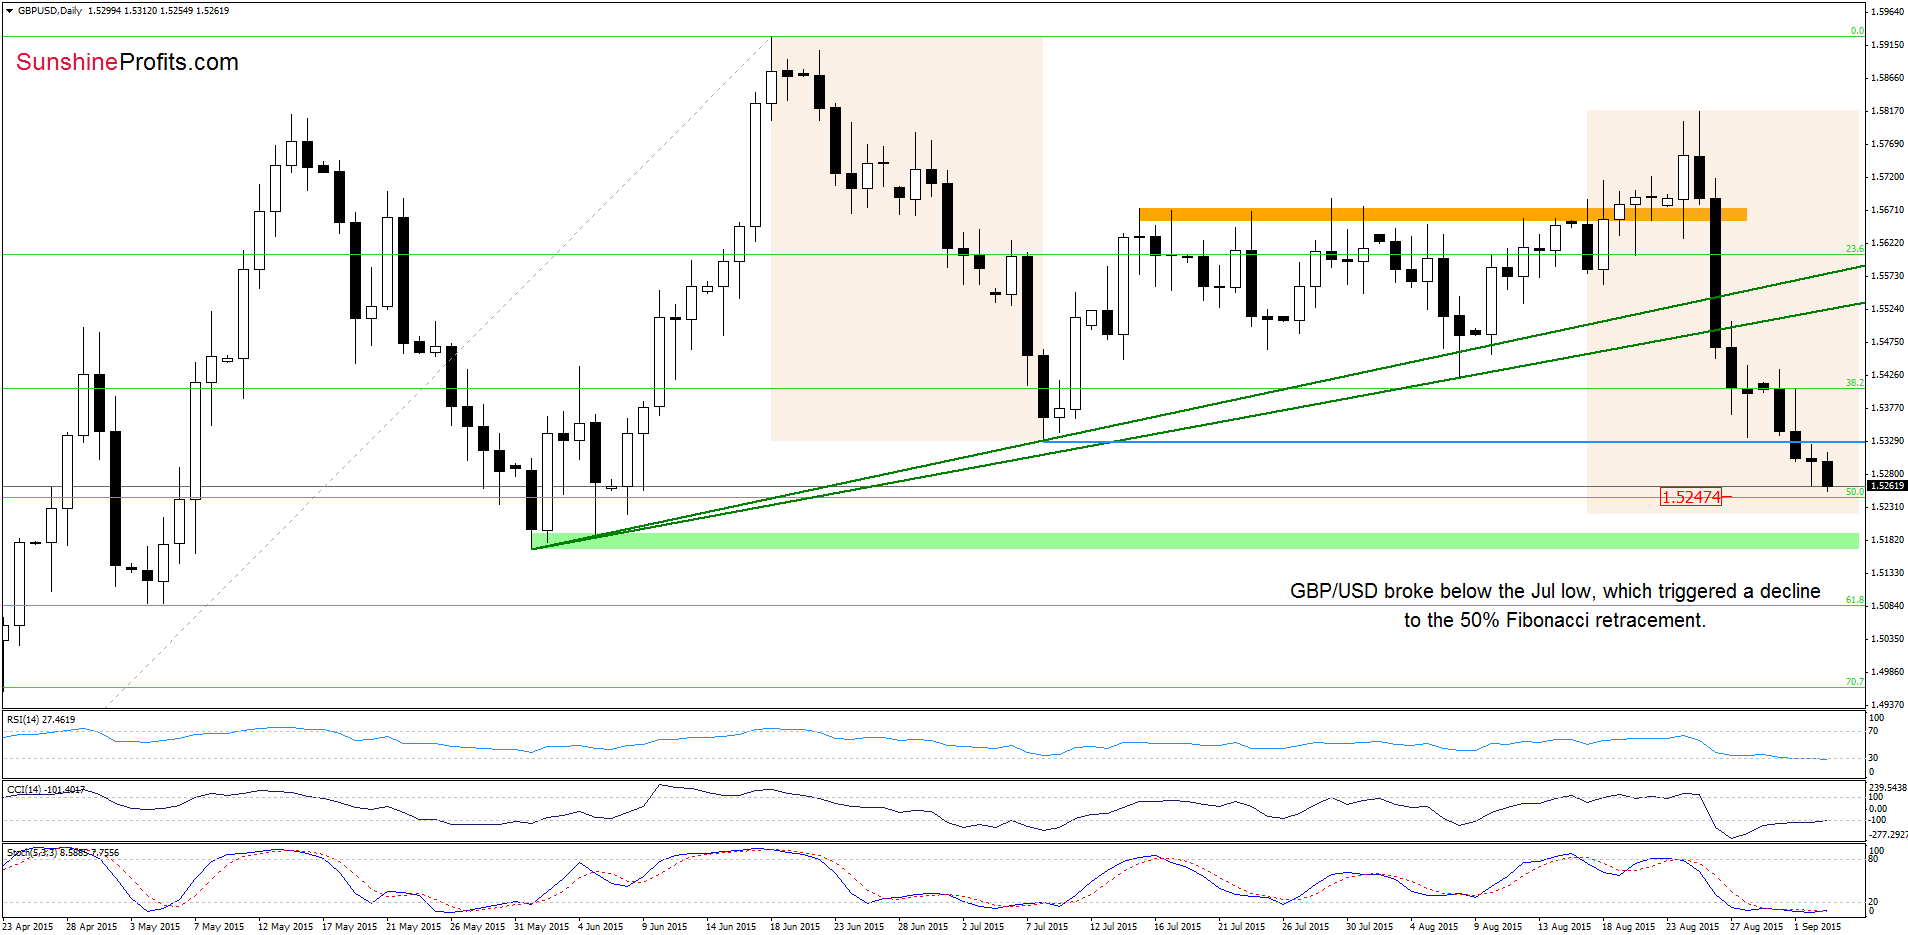Click the 0.0 Fibonacci level label
Screen dimensions: 1908x935
[x=1857, y=31]
